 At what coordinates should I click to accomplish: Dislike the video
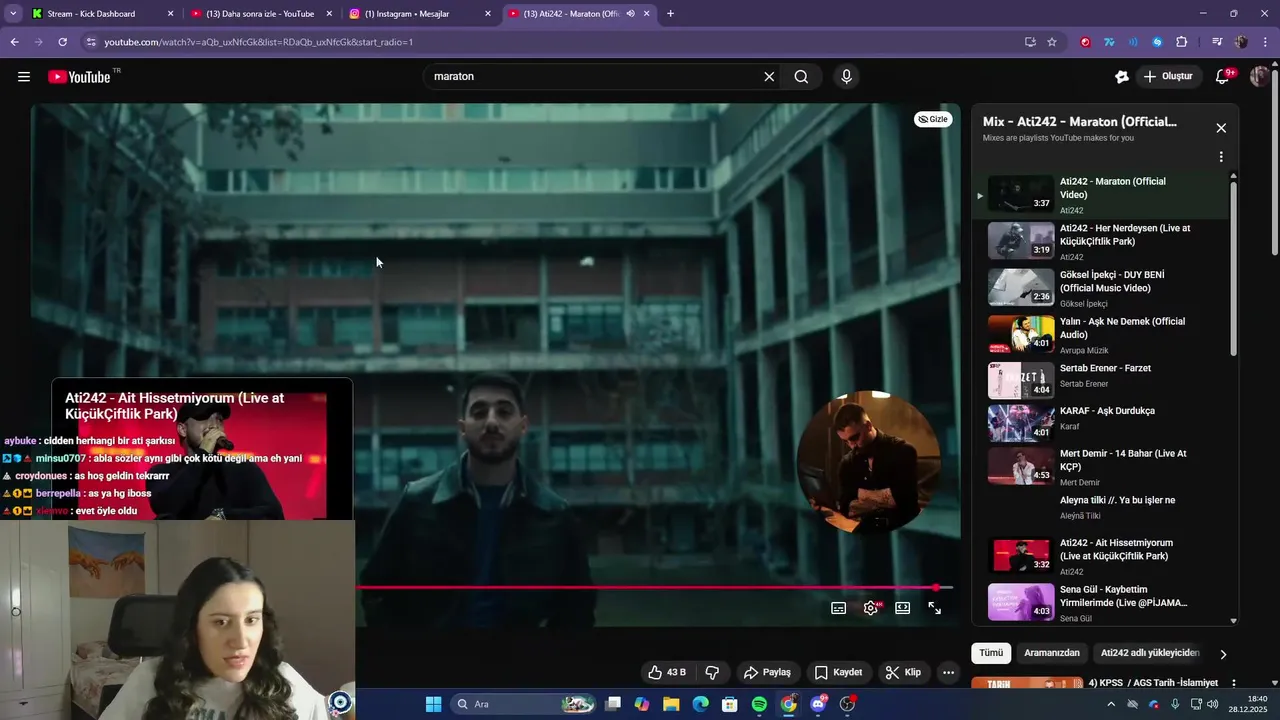point(713,672)
